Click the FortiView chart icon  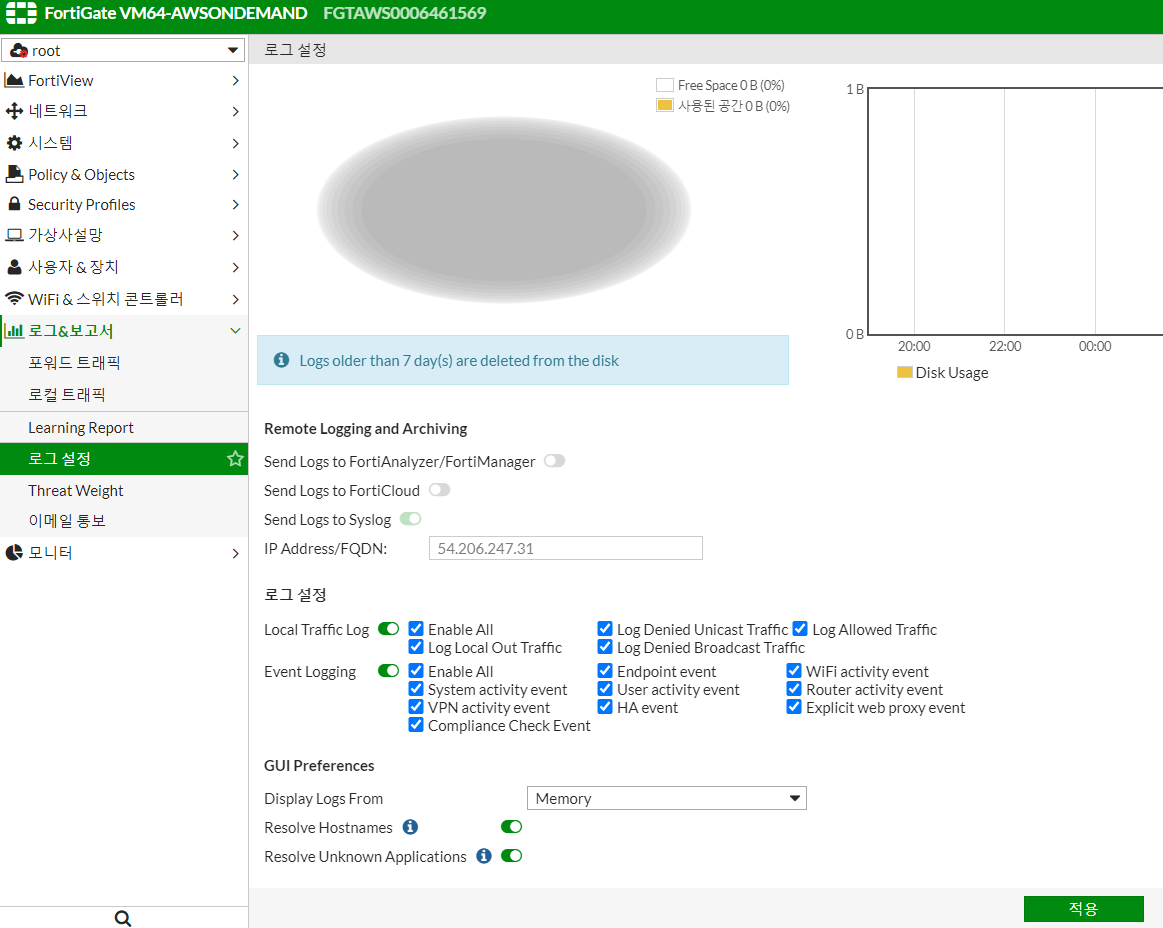tap(14, 80)
